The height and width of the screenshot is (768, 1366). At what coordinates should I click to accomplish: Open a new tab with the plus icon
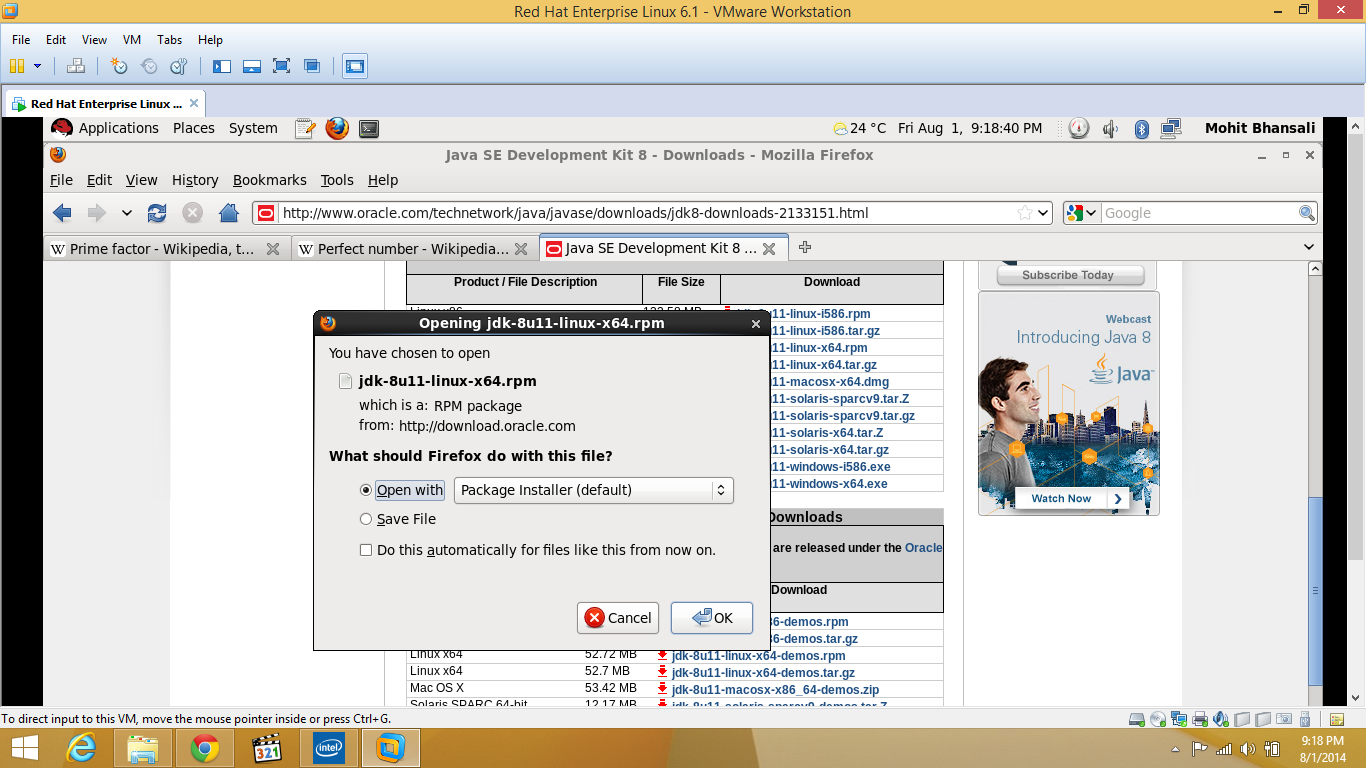coord(805,247)
